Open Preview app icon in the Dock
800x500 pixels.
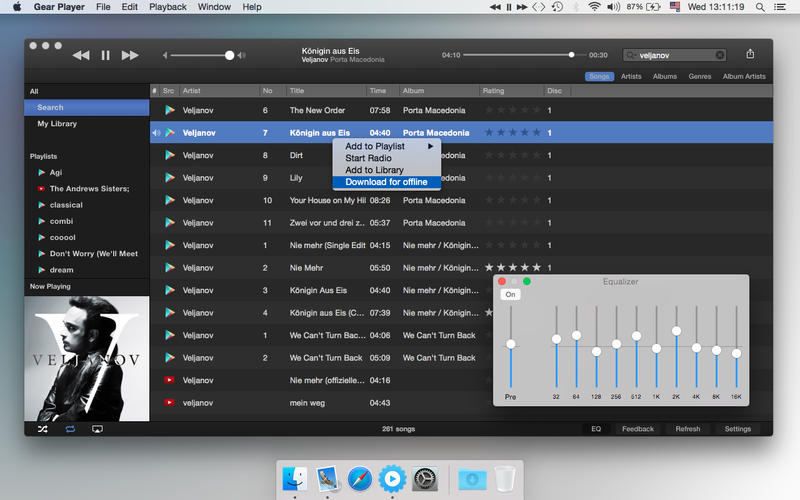(x=327, y=479)
